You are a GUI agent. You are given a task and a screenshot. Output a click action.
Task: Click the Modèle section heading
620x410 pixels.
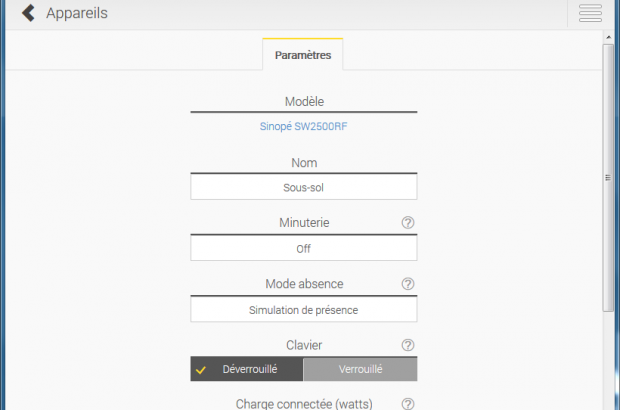304,101
